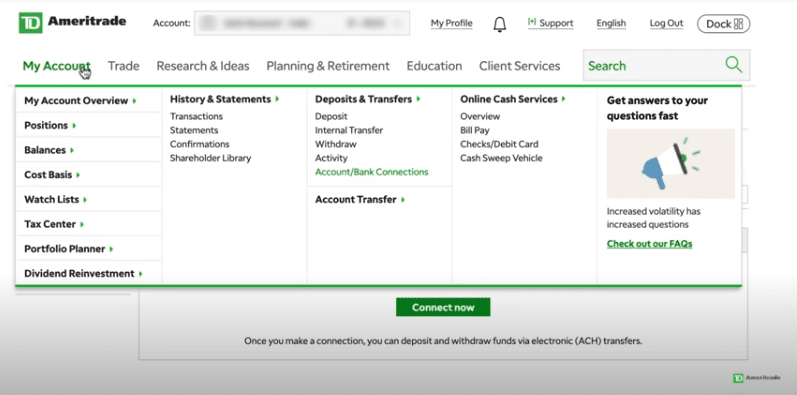This screenshot has height=395, width=797.
Task: Click the Dock button
Action: [724, 23]
